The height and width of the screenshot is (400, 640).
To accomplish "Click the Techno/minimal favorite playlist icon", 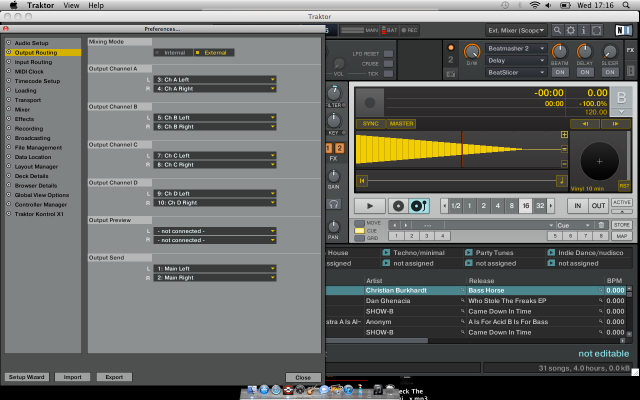I will 386,253.
